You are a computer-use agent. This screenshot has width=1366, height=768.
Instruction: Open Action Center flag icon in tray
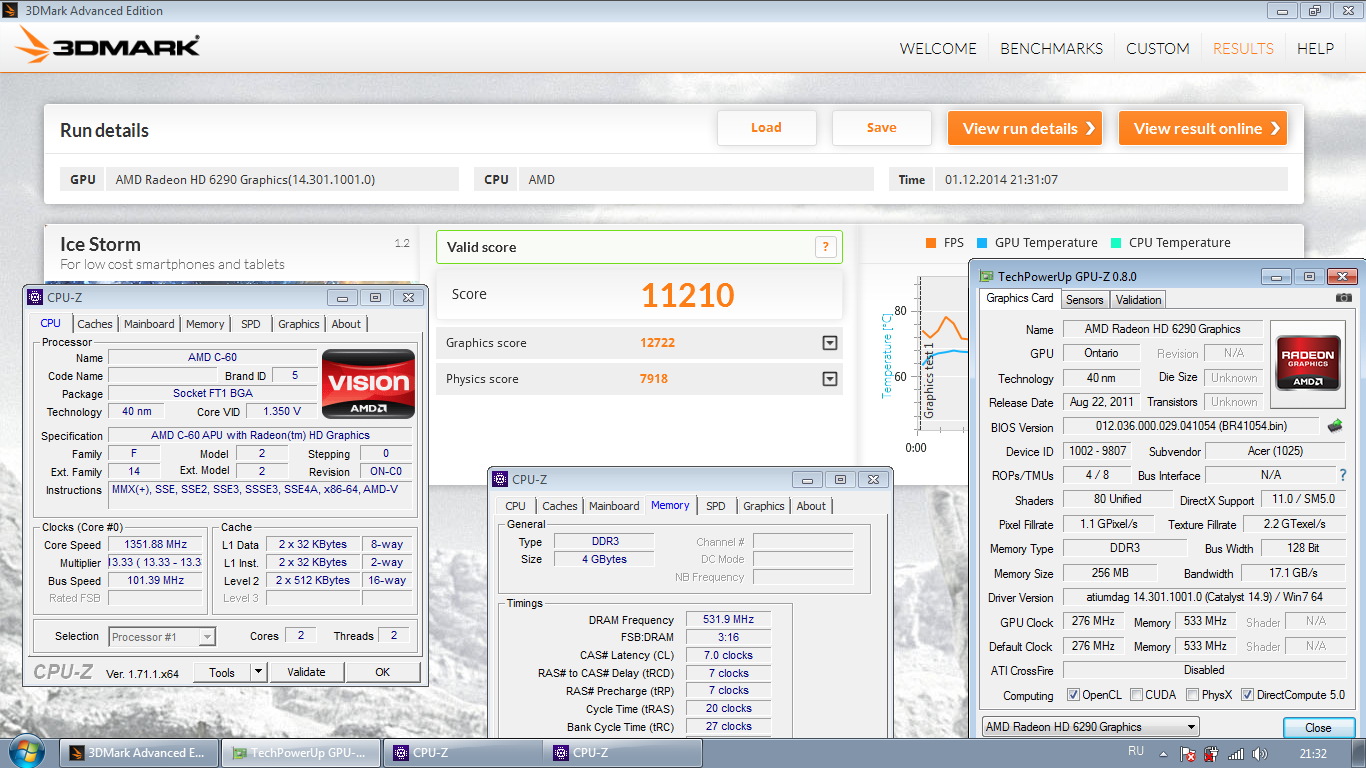[x=1188, y=754]
